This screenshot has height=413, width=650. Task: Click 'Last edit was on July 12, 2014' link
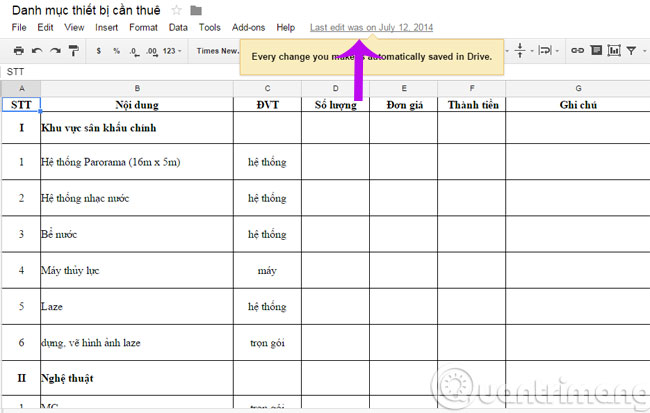[371, 27]
